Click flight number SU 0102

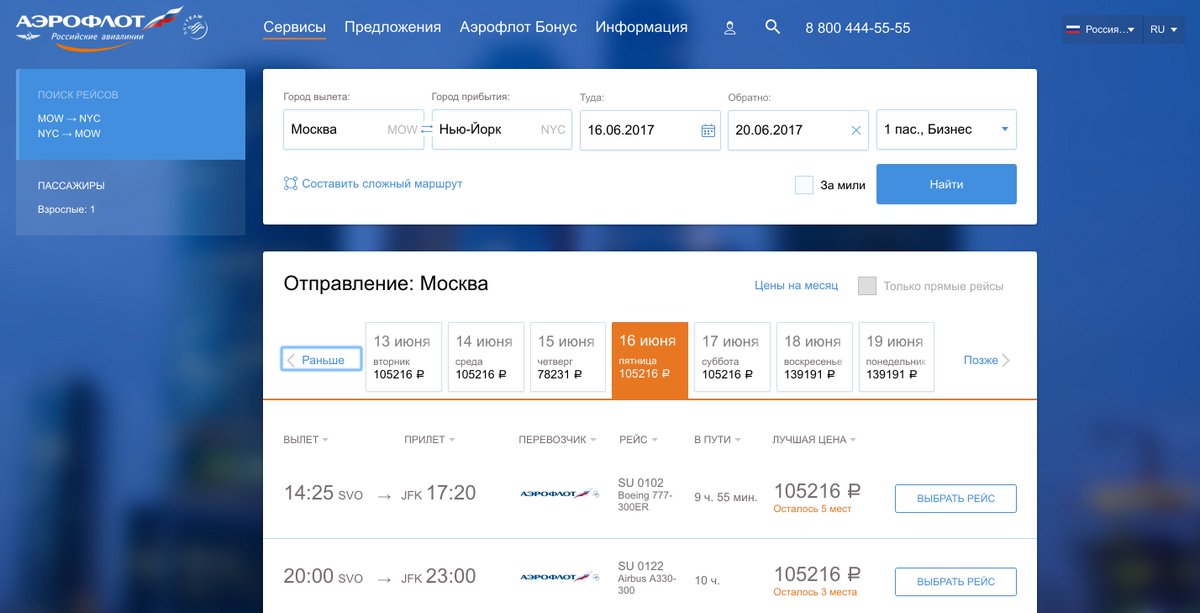click(x=641, y=483)
